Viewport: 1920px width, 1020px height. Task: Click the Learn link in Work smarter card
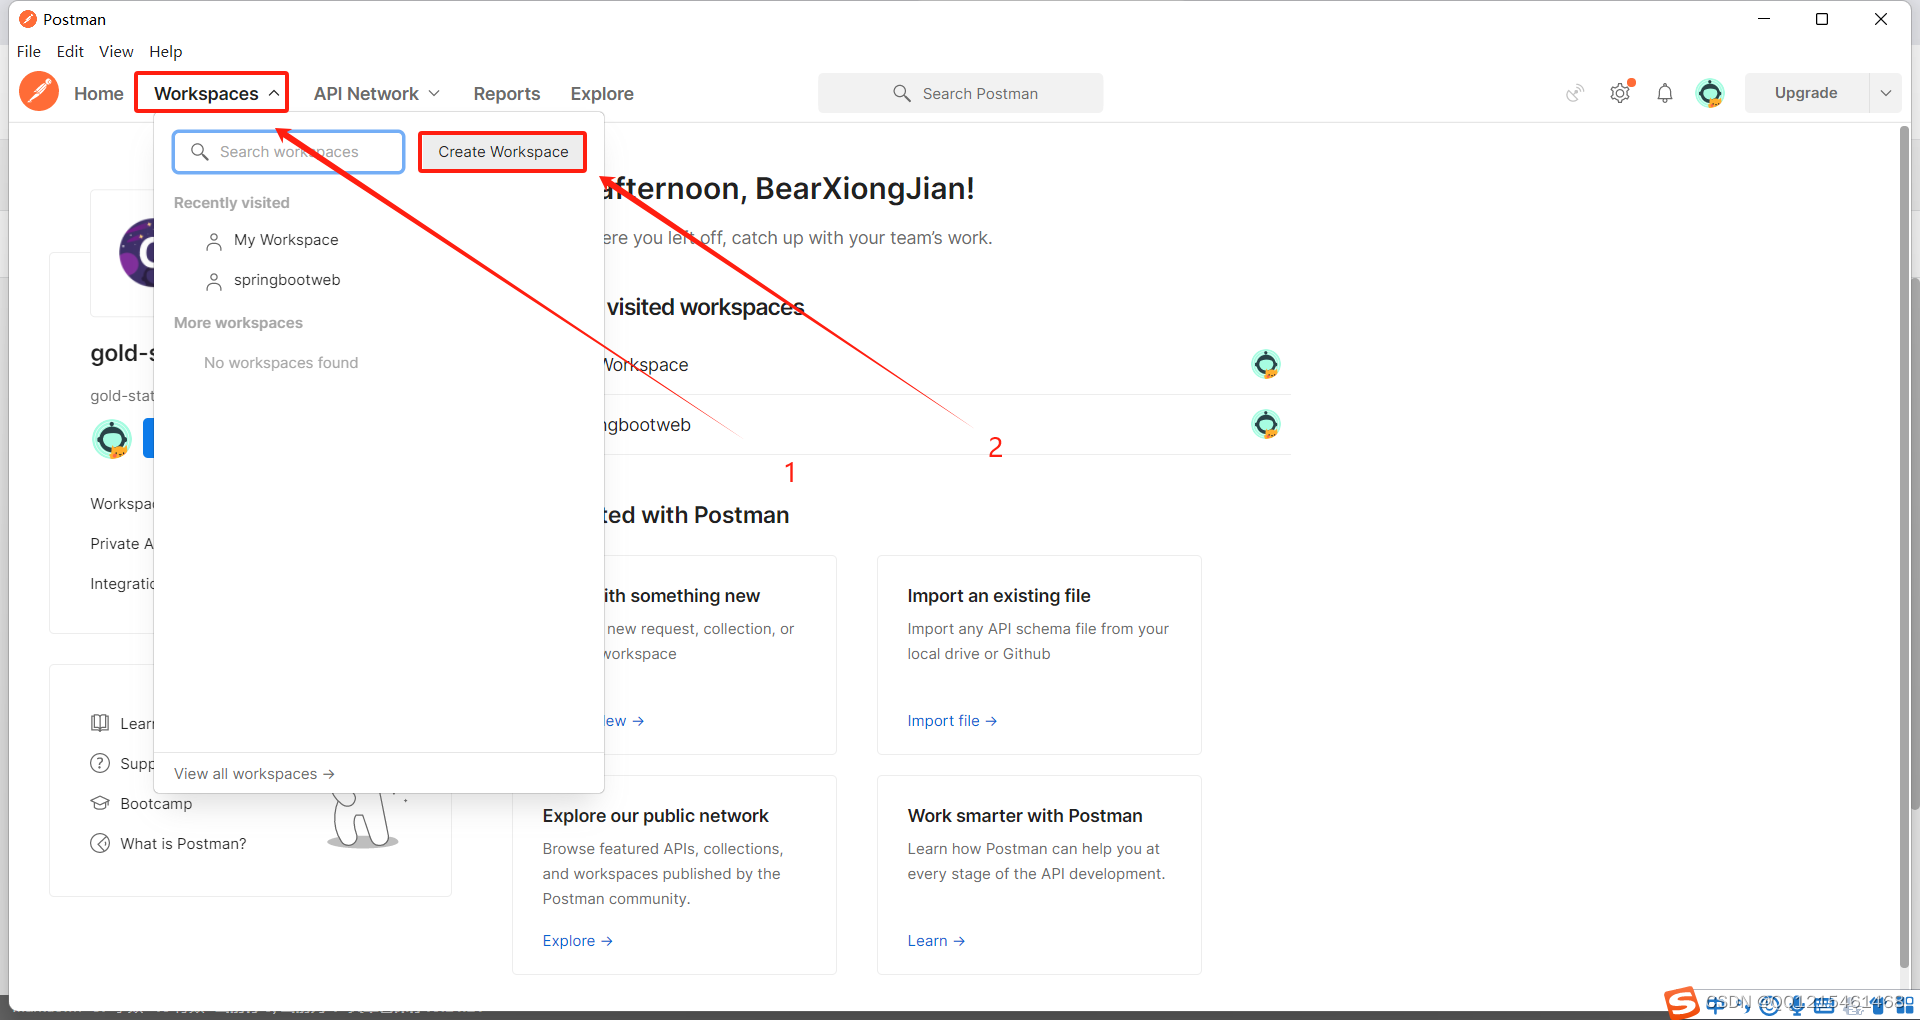pyautogui.click(x=936, y=941)
